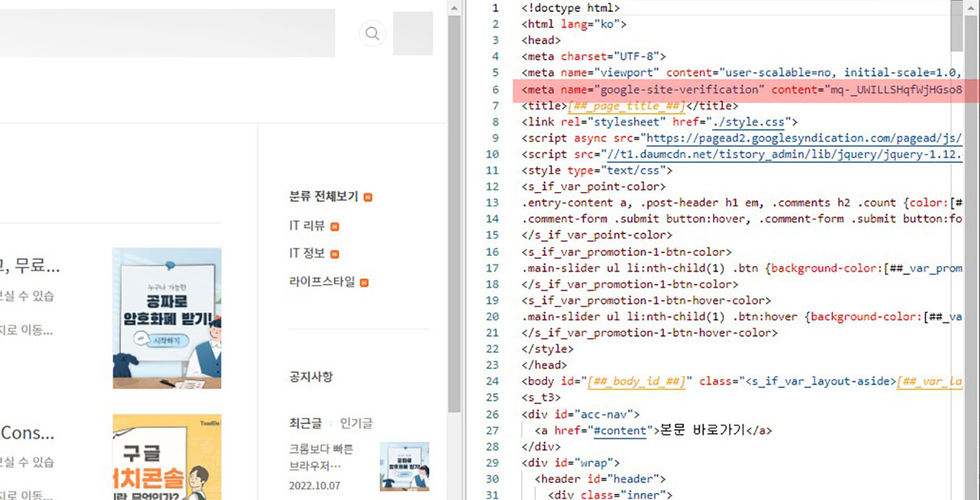Open the 공파로 암호화폐 받기 post thumbnail

pyautogui.click(x=167, y=318)
